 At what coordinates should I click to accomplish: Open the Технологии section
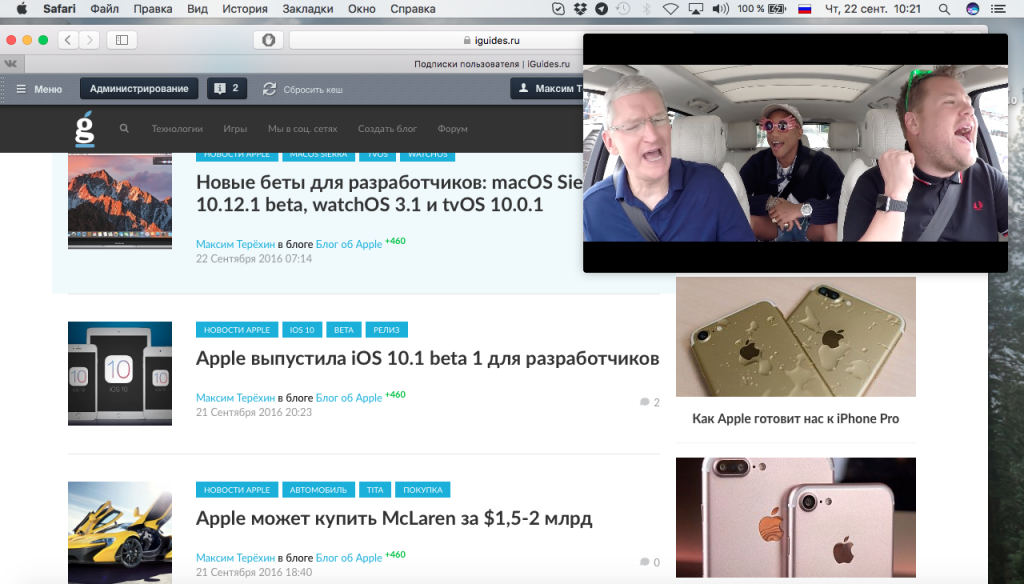click(x=177, y=129)
